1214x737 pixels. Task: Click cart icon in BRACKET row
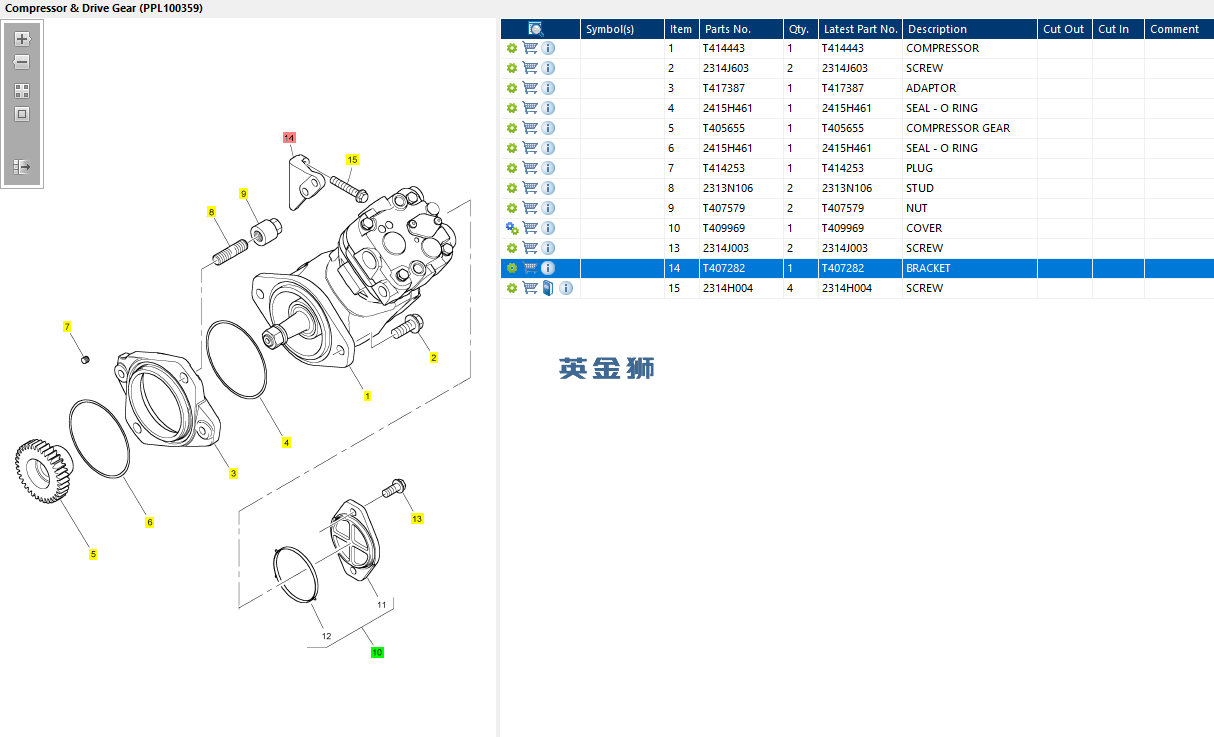(x=530, y=268)
